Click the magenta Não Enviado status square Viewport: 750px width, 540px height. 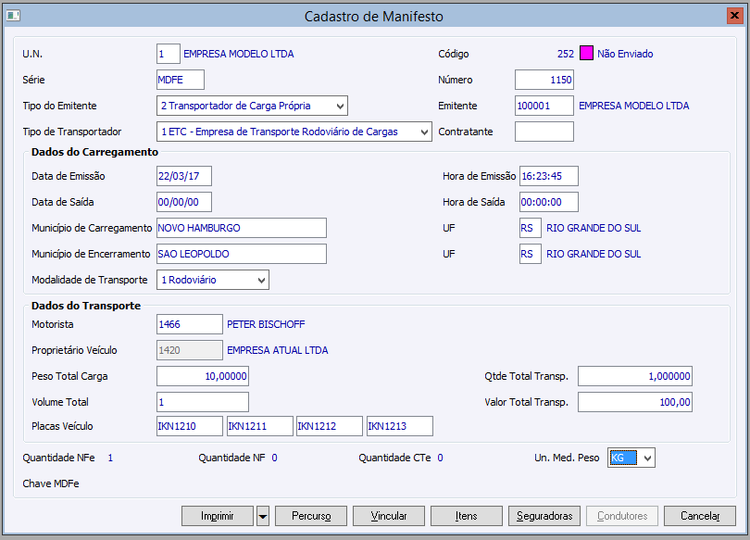coord(586,54)
